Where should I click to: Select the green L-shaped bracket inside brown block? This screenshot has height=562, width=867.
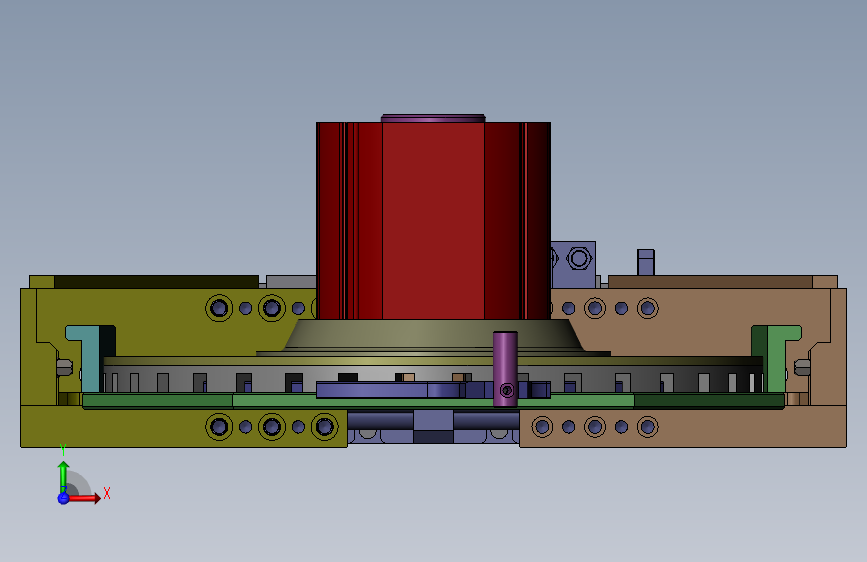[778, 357]
